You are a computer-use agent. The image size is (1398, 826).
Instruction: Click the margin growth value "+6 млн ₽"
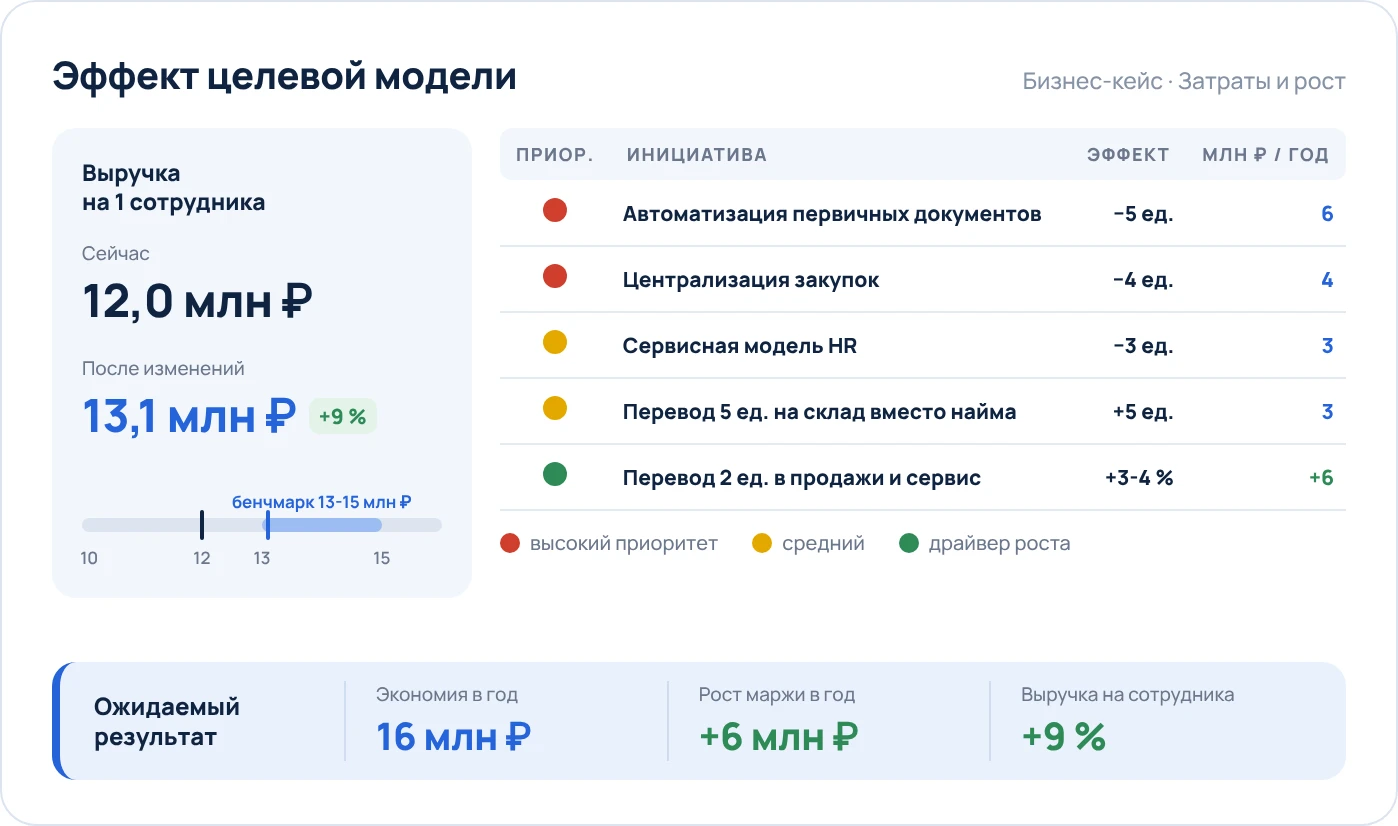[x=779, y=737]
